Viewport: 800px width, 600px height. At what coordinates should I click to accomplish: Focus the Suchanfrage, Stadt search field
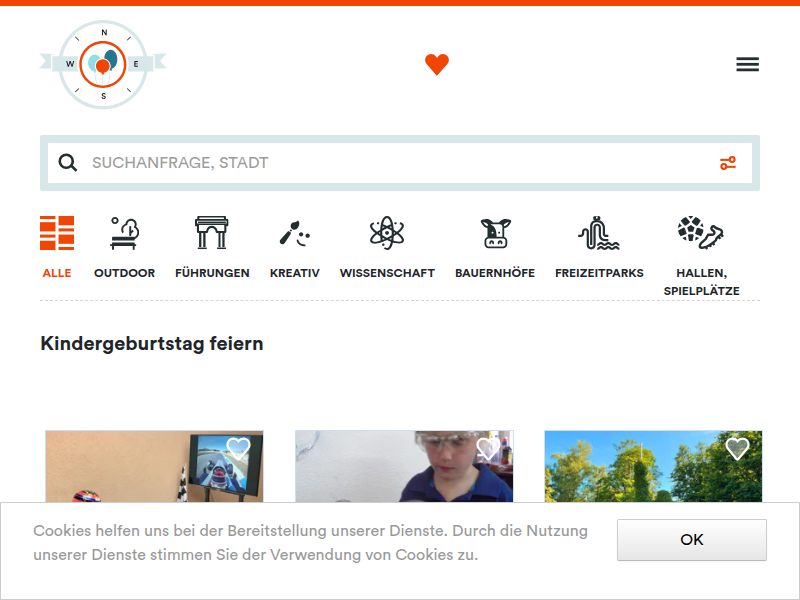click(x=400, y=163)
